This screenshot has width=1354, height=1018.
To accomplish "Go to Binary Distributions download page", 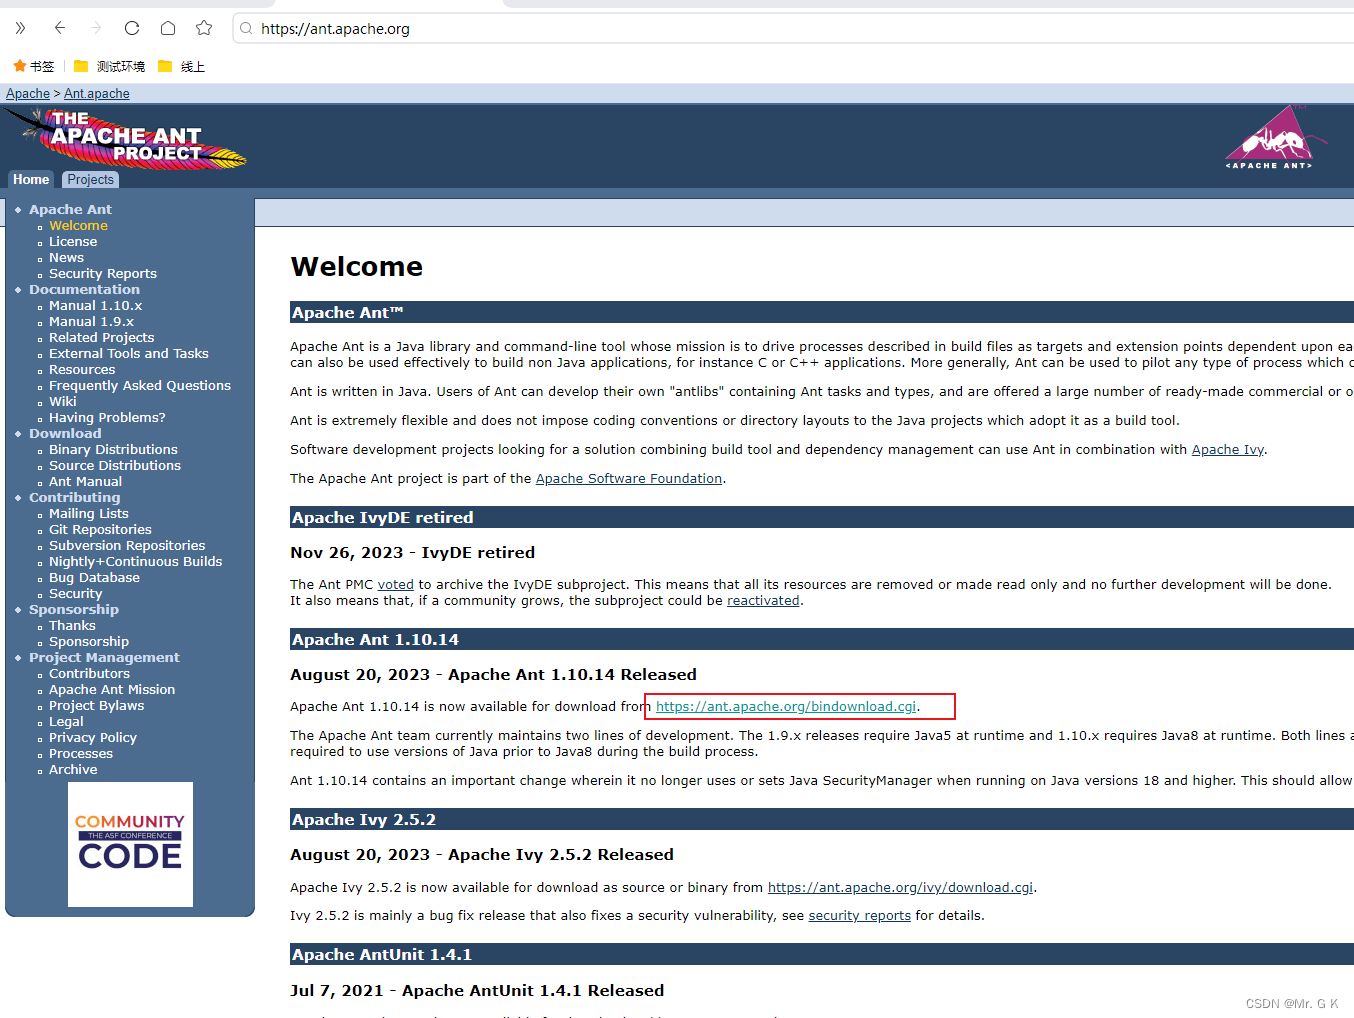I will pos(113,450).
